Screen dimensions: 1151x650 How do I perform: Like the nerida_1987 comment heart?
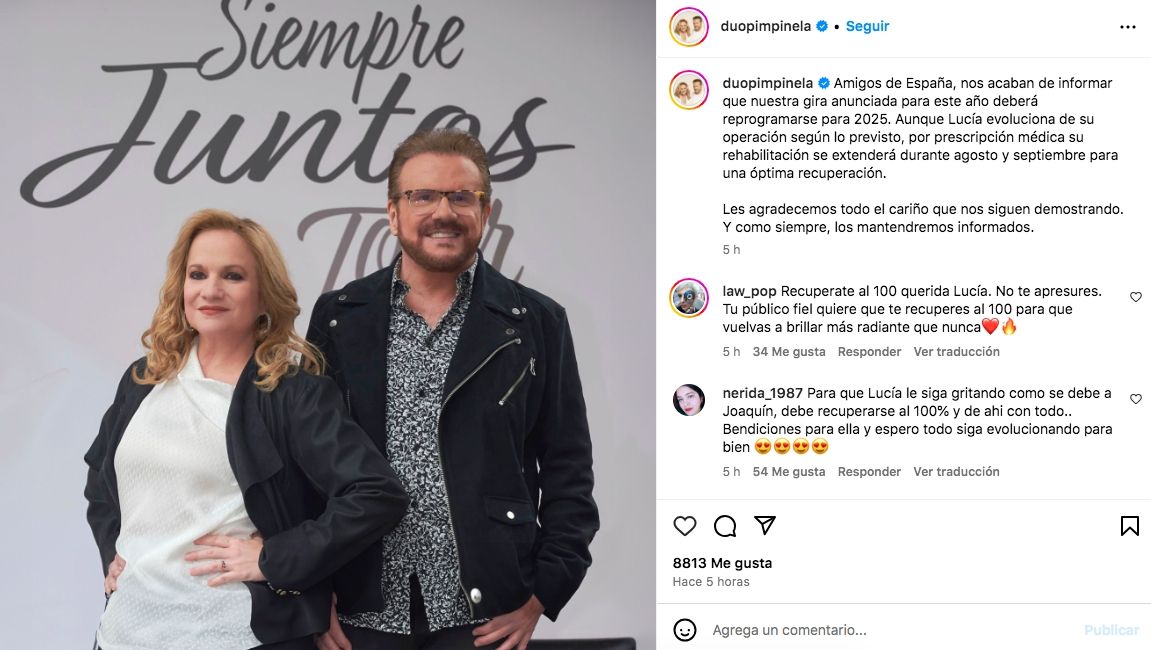tap(1136, 399)
